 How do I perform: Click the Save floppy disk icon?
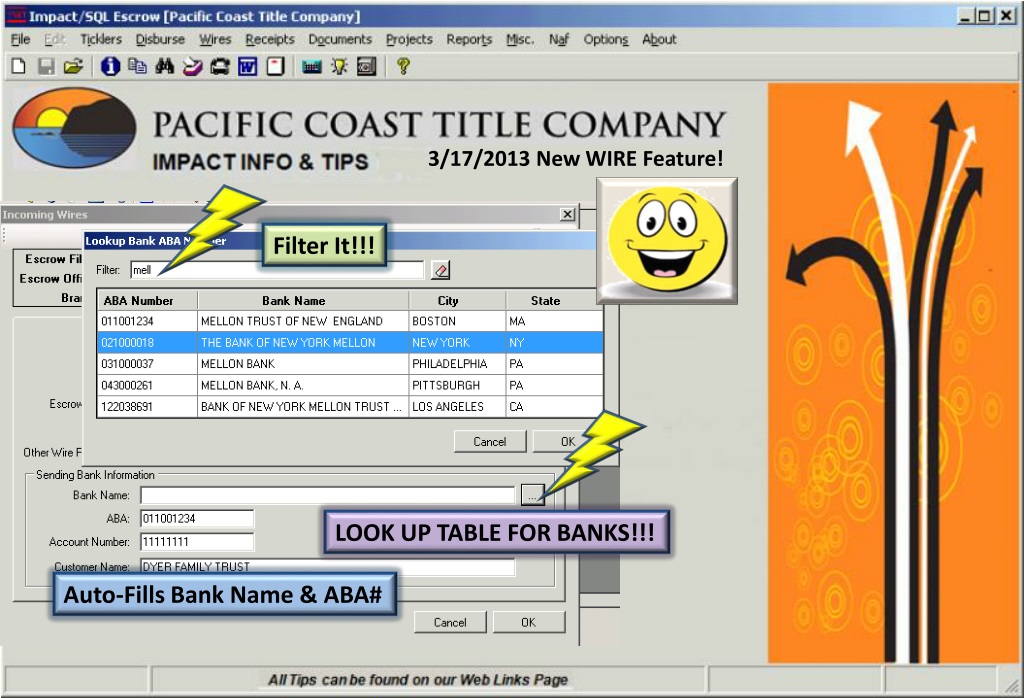46,66
